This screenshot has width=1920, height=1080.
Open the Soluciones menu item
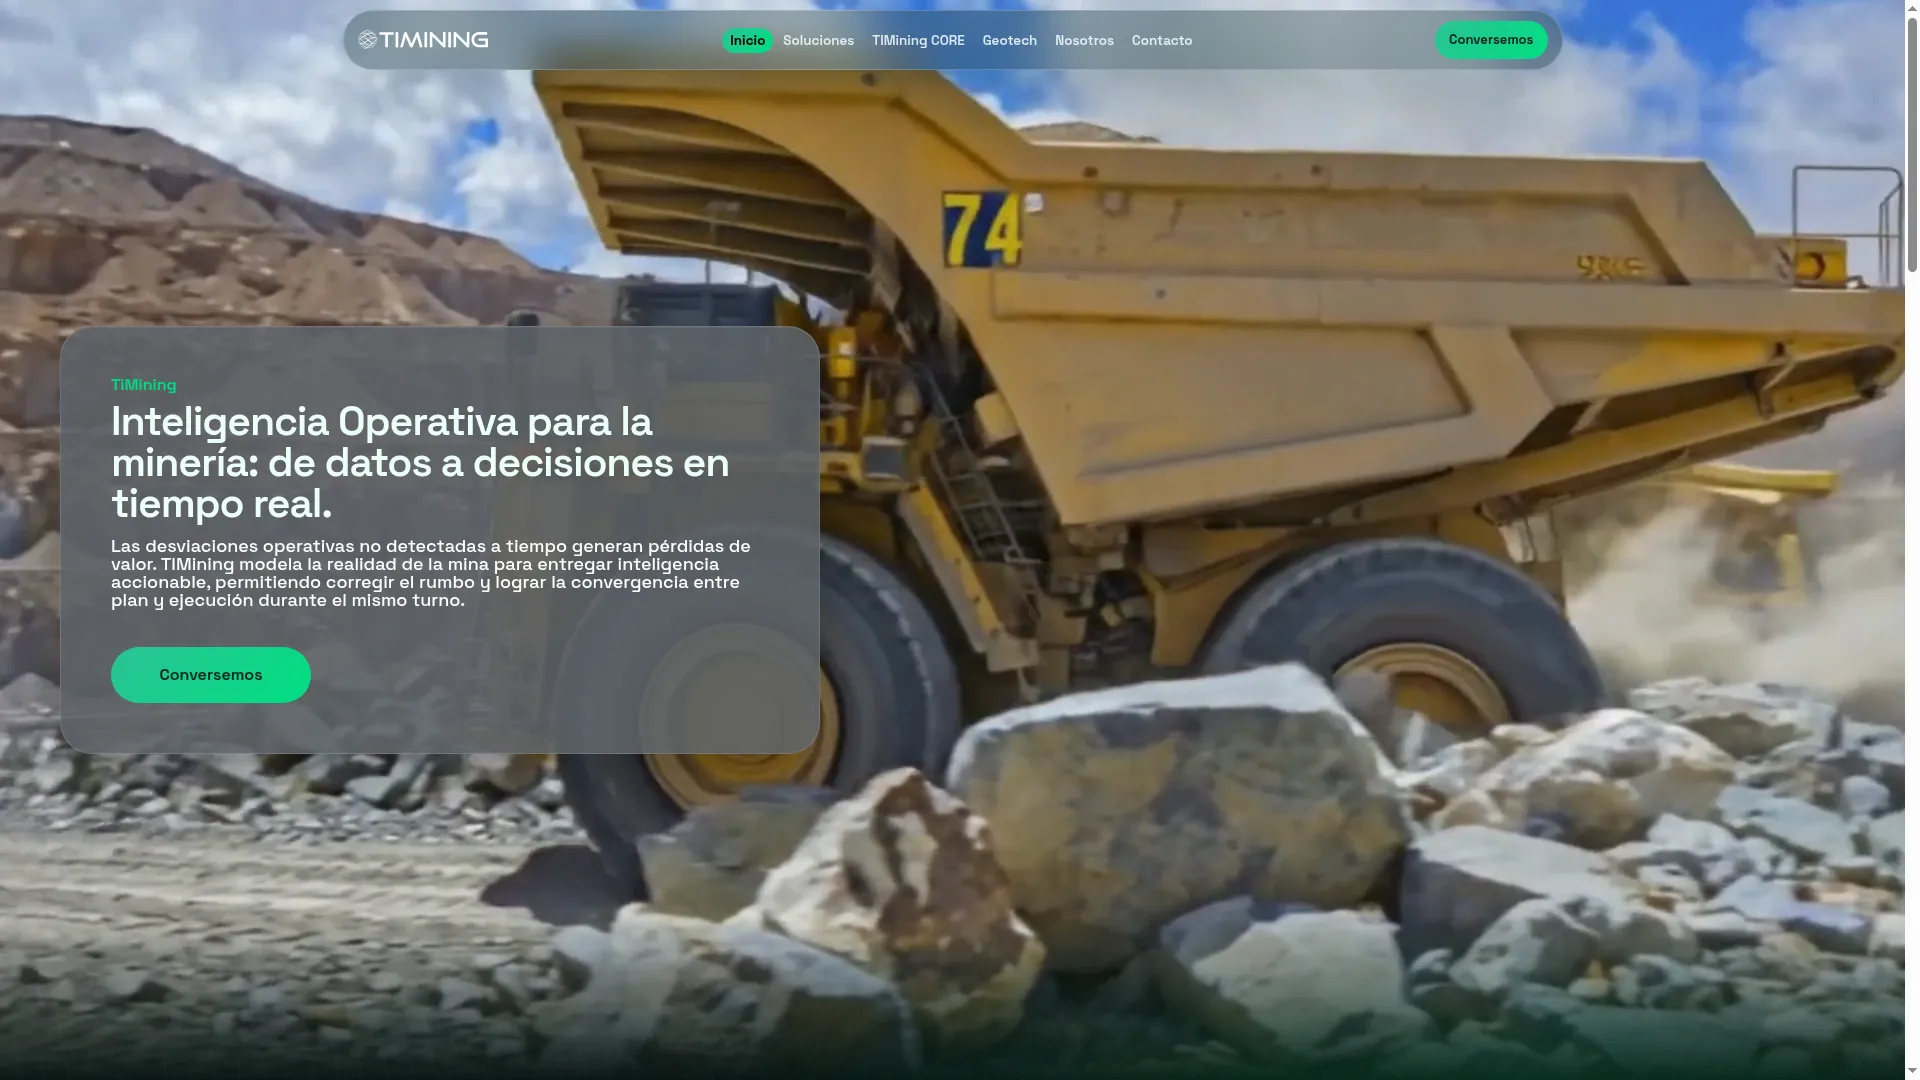tap(818, 41)
